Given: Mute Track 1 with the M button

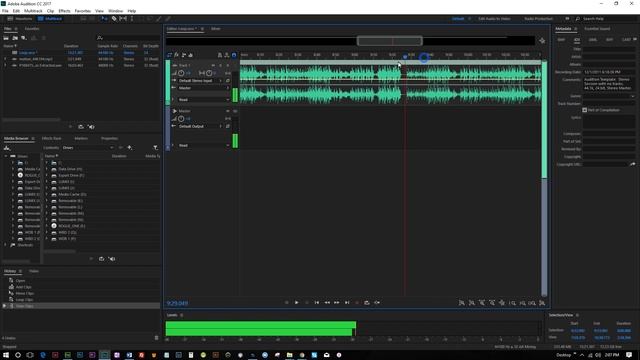Looking at the screenshot, I should tap(213, 65).
